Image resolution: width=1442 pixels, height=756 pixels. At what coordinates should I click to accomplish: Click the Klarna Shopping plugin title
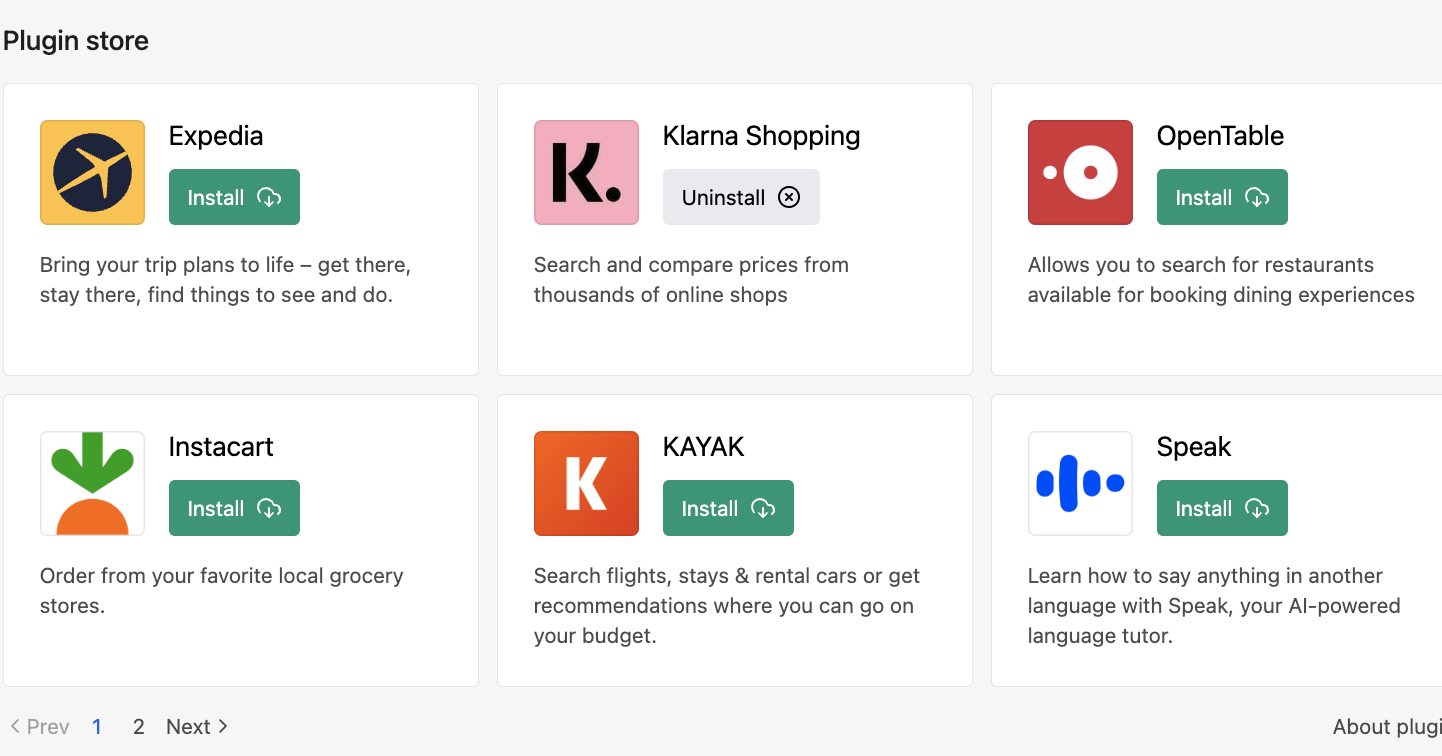pos(761,136)
